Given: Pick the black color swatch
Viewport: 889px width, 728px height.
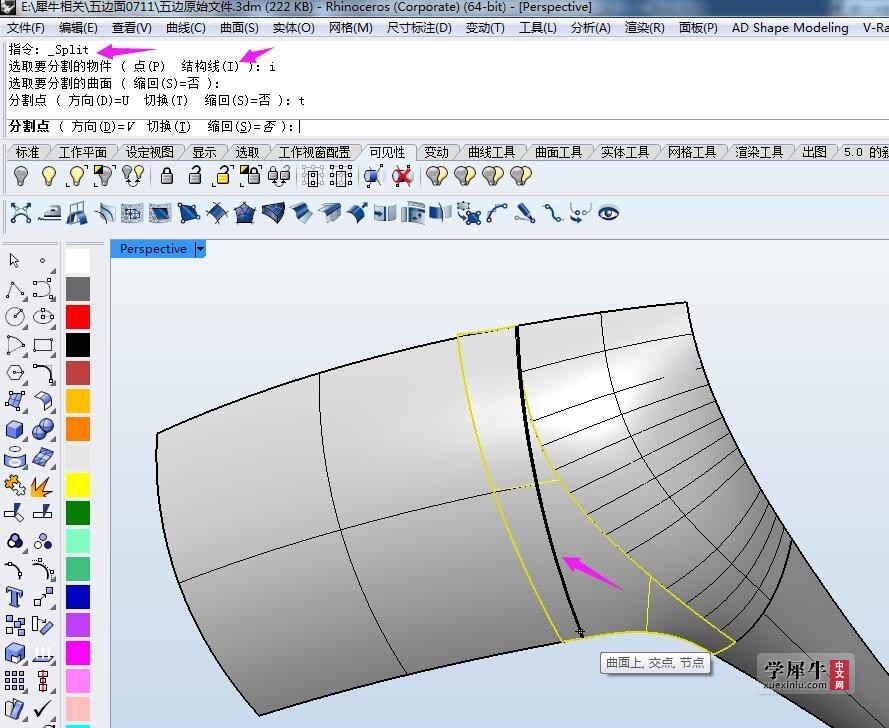Looking at the screenshot, I should (78, 345).
